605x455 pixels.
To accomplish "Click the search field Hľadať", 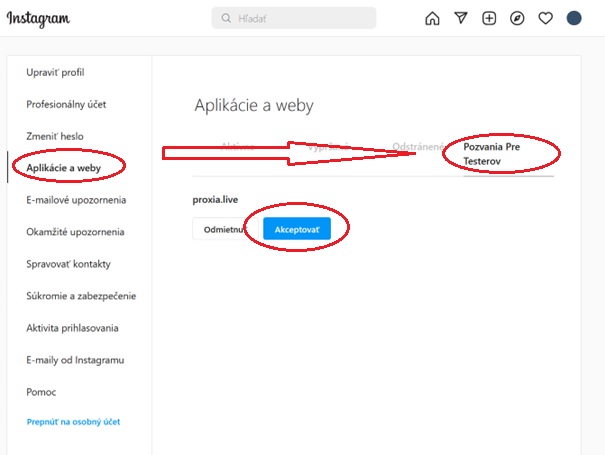I will [x=294, y=18].
